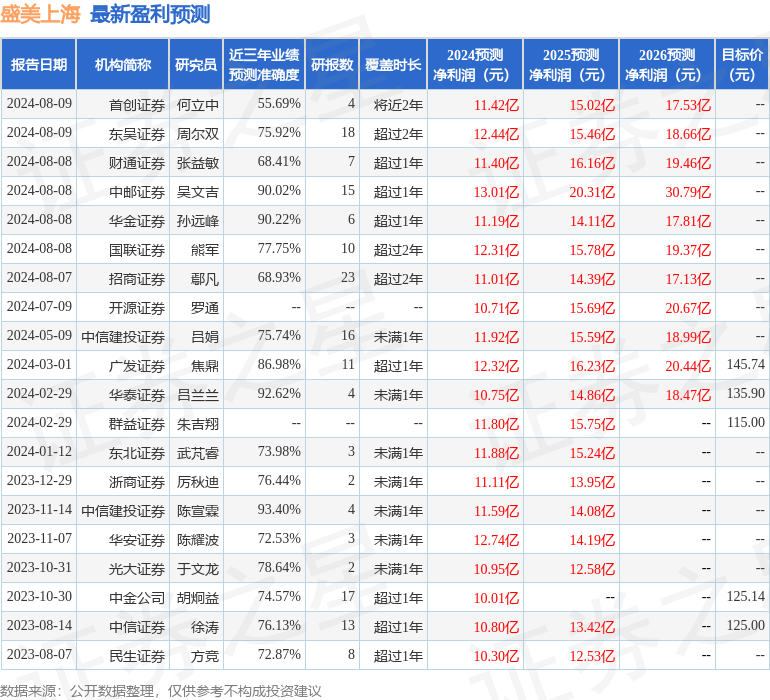Click the 145.74 target price

click(x=745, y=364)
